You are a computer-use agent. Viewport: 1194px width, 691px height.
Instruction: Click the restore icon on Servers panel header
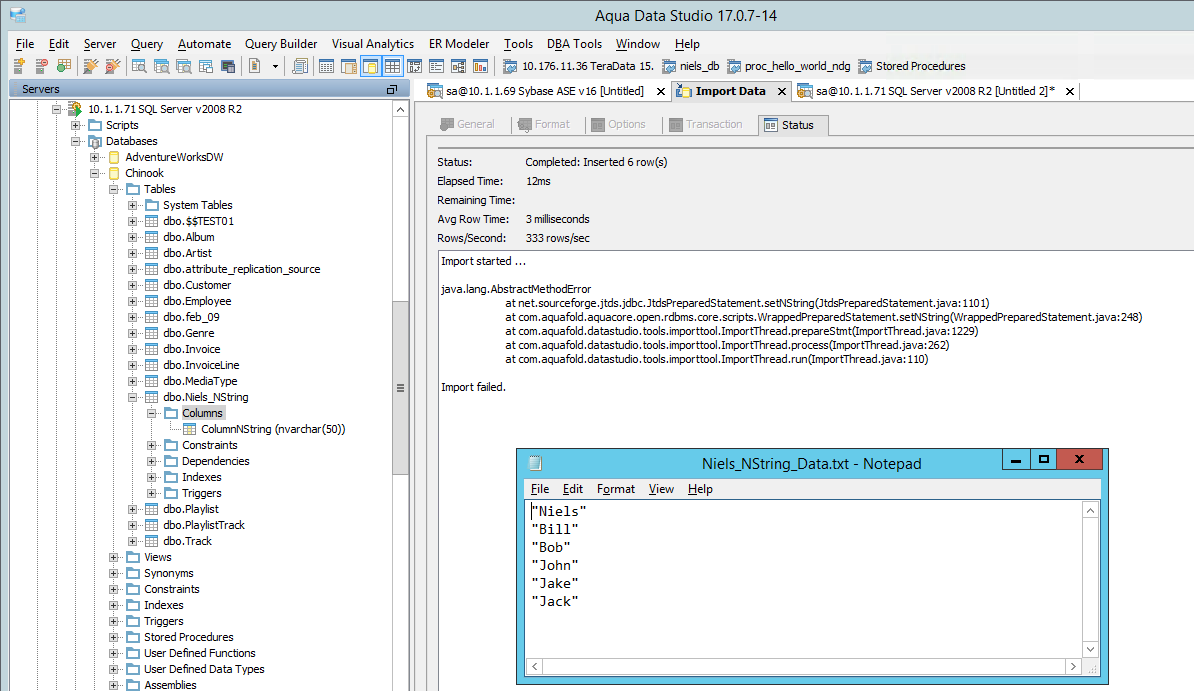(x=391, y=89)
